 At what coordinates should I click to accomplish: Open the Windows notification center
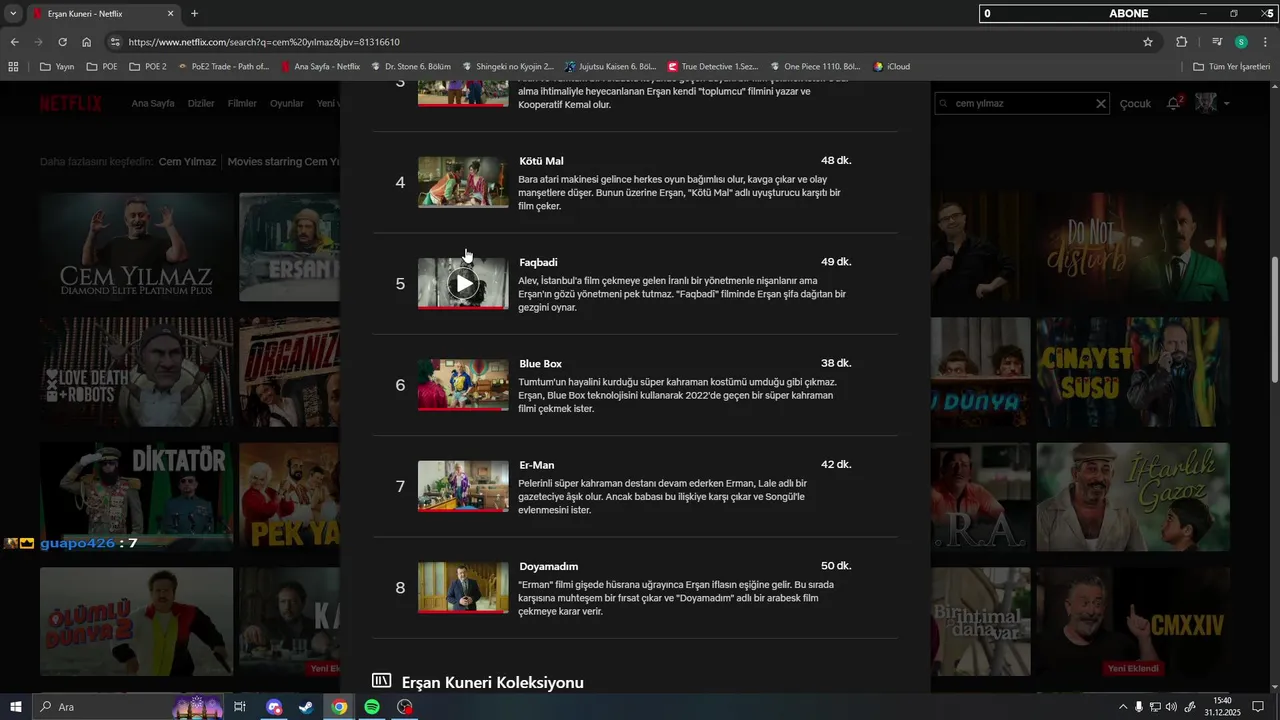[1259, 707]
